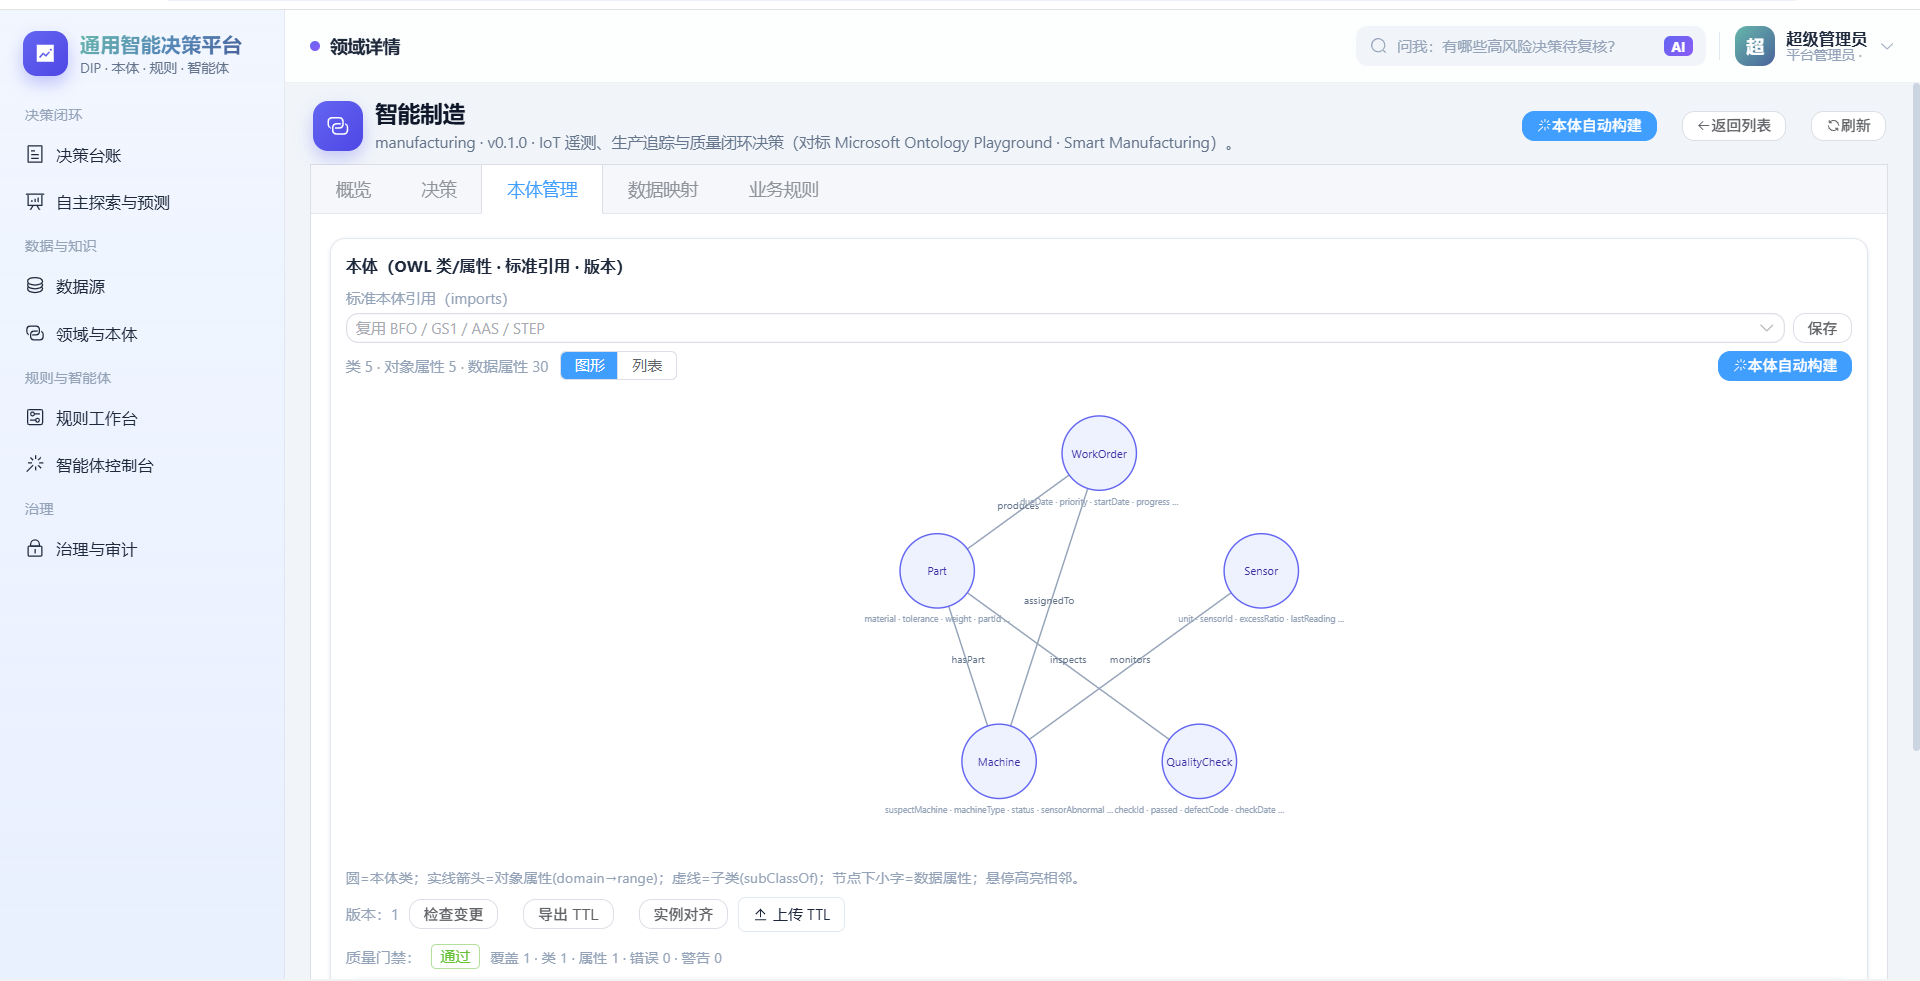Select the 本体管理 tab
The width and height of the screenshot is (1920, 981).
(542, 190)
